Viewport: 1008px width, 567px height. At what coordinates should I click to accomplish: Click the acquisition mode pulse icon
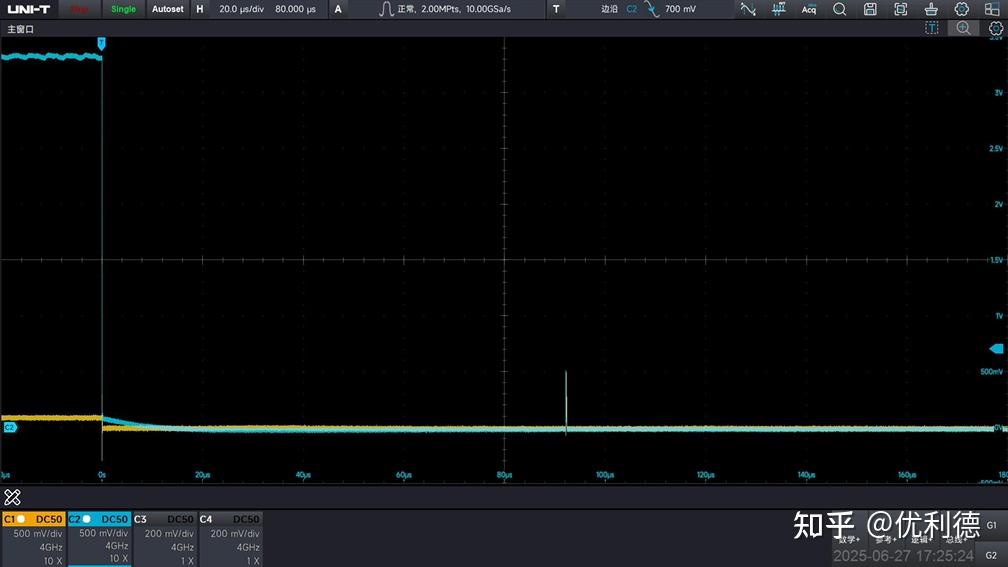[x=386, y=9]
